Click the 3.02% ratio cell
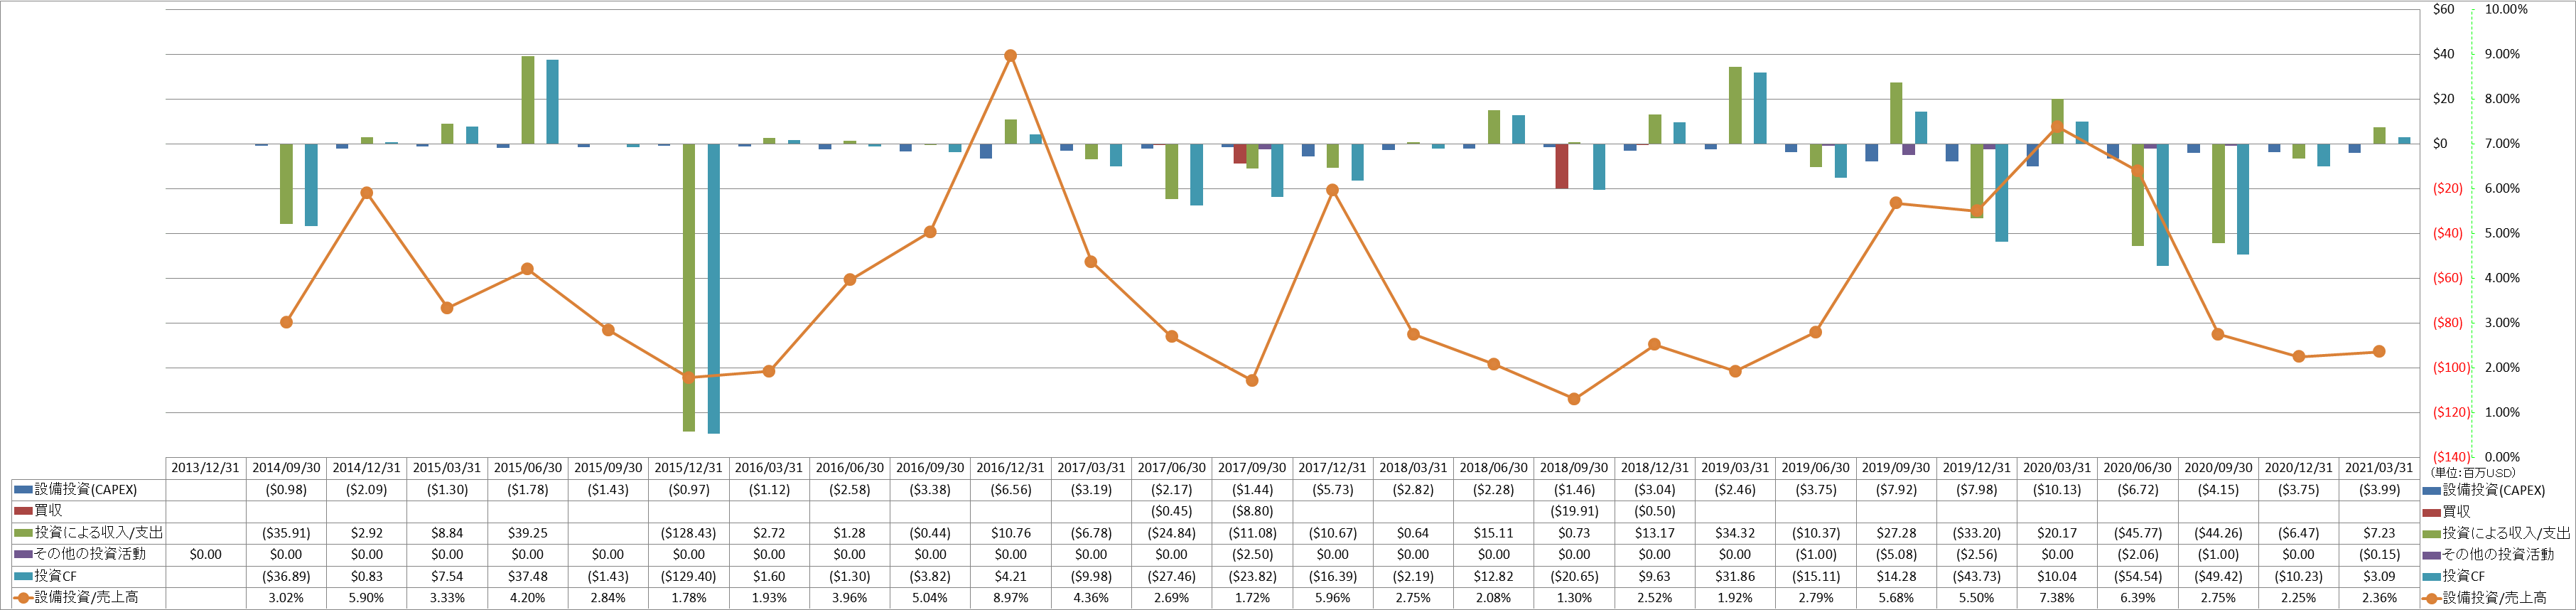2576x610 pixels. (x=286, y=598)
